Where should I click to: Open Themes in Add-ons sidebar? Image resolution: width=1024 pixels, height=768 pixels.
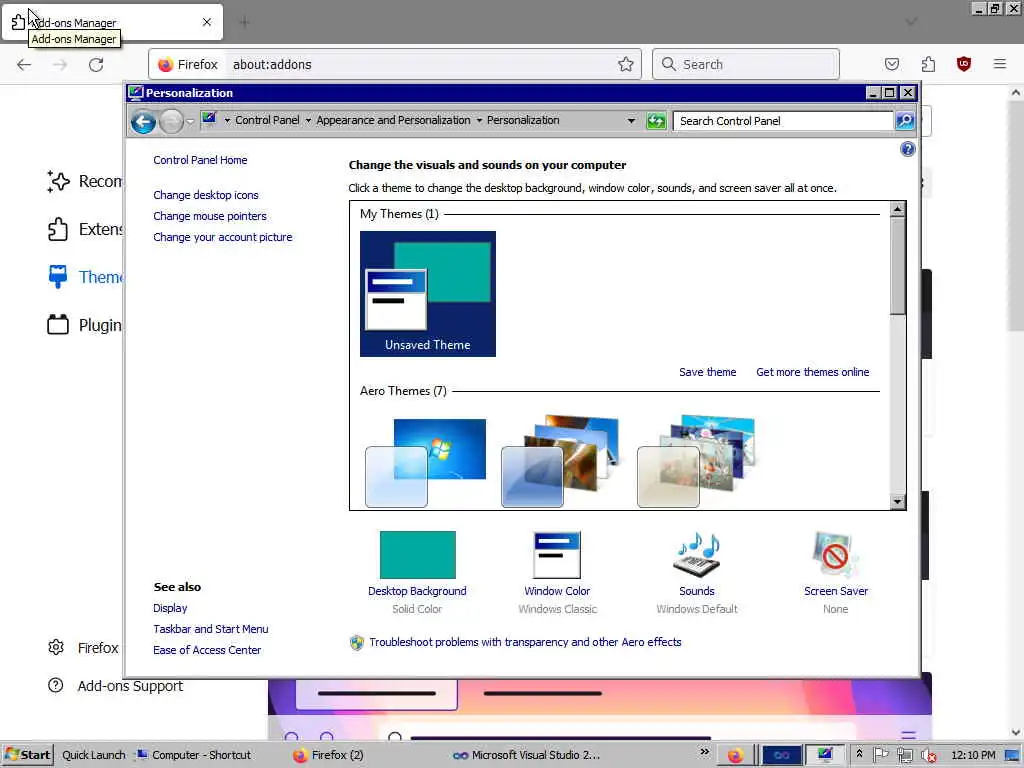pyautogui.click(x=85, y=277)
